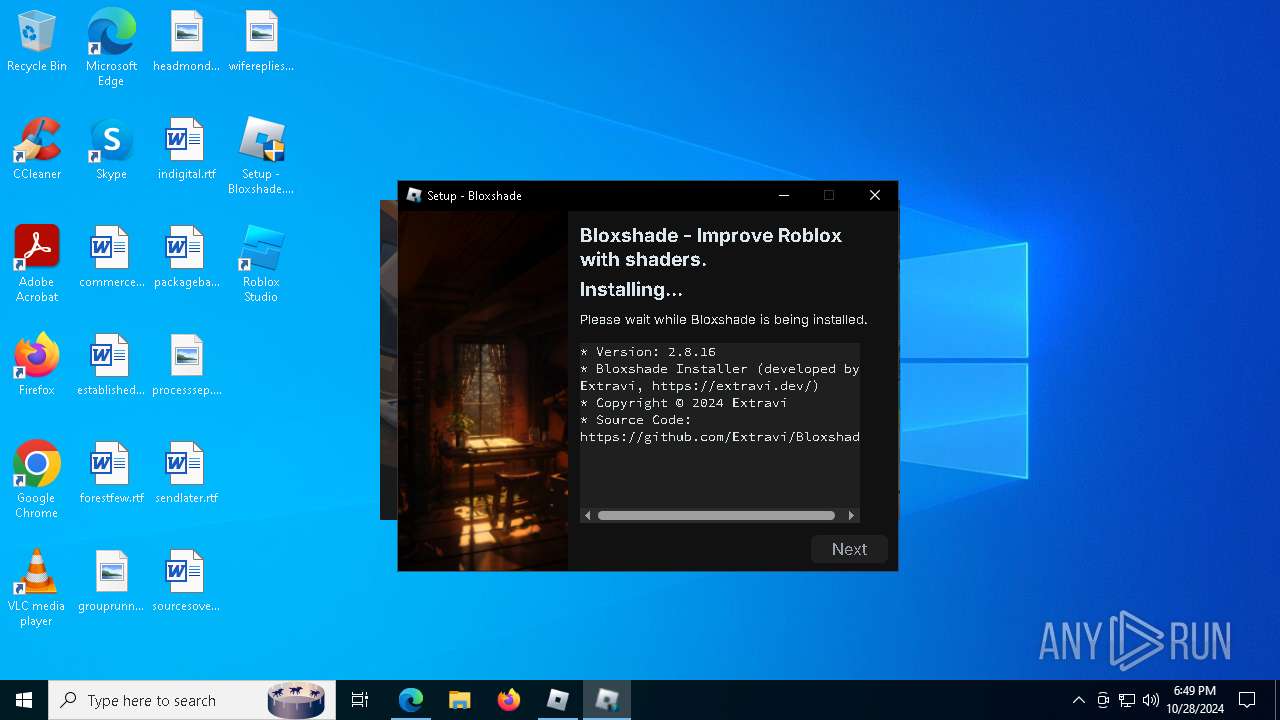Viewport: 1280px width, 720px height.
Task: Open Roblox Studio desktop shortcut
Action: coord(261,264)
